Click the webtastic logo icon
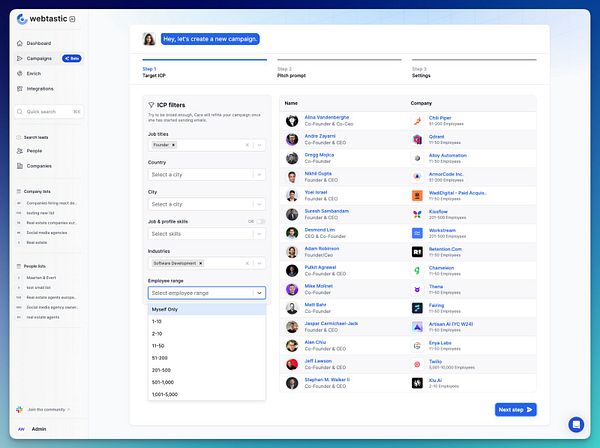This screenshot has width=600, height=448. coord(22,19)
